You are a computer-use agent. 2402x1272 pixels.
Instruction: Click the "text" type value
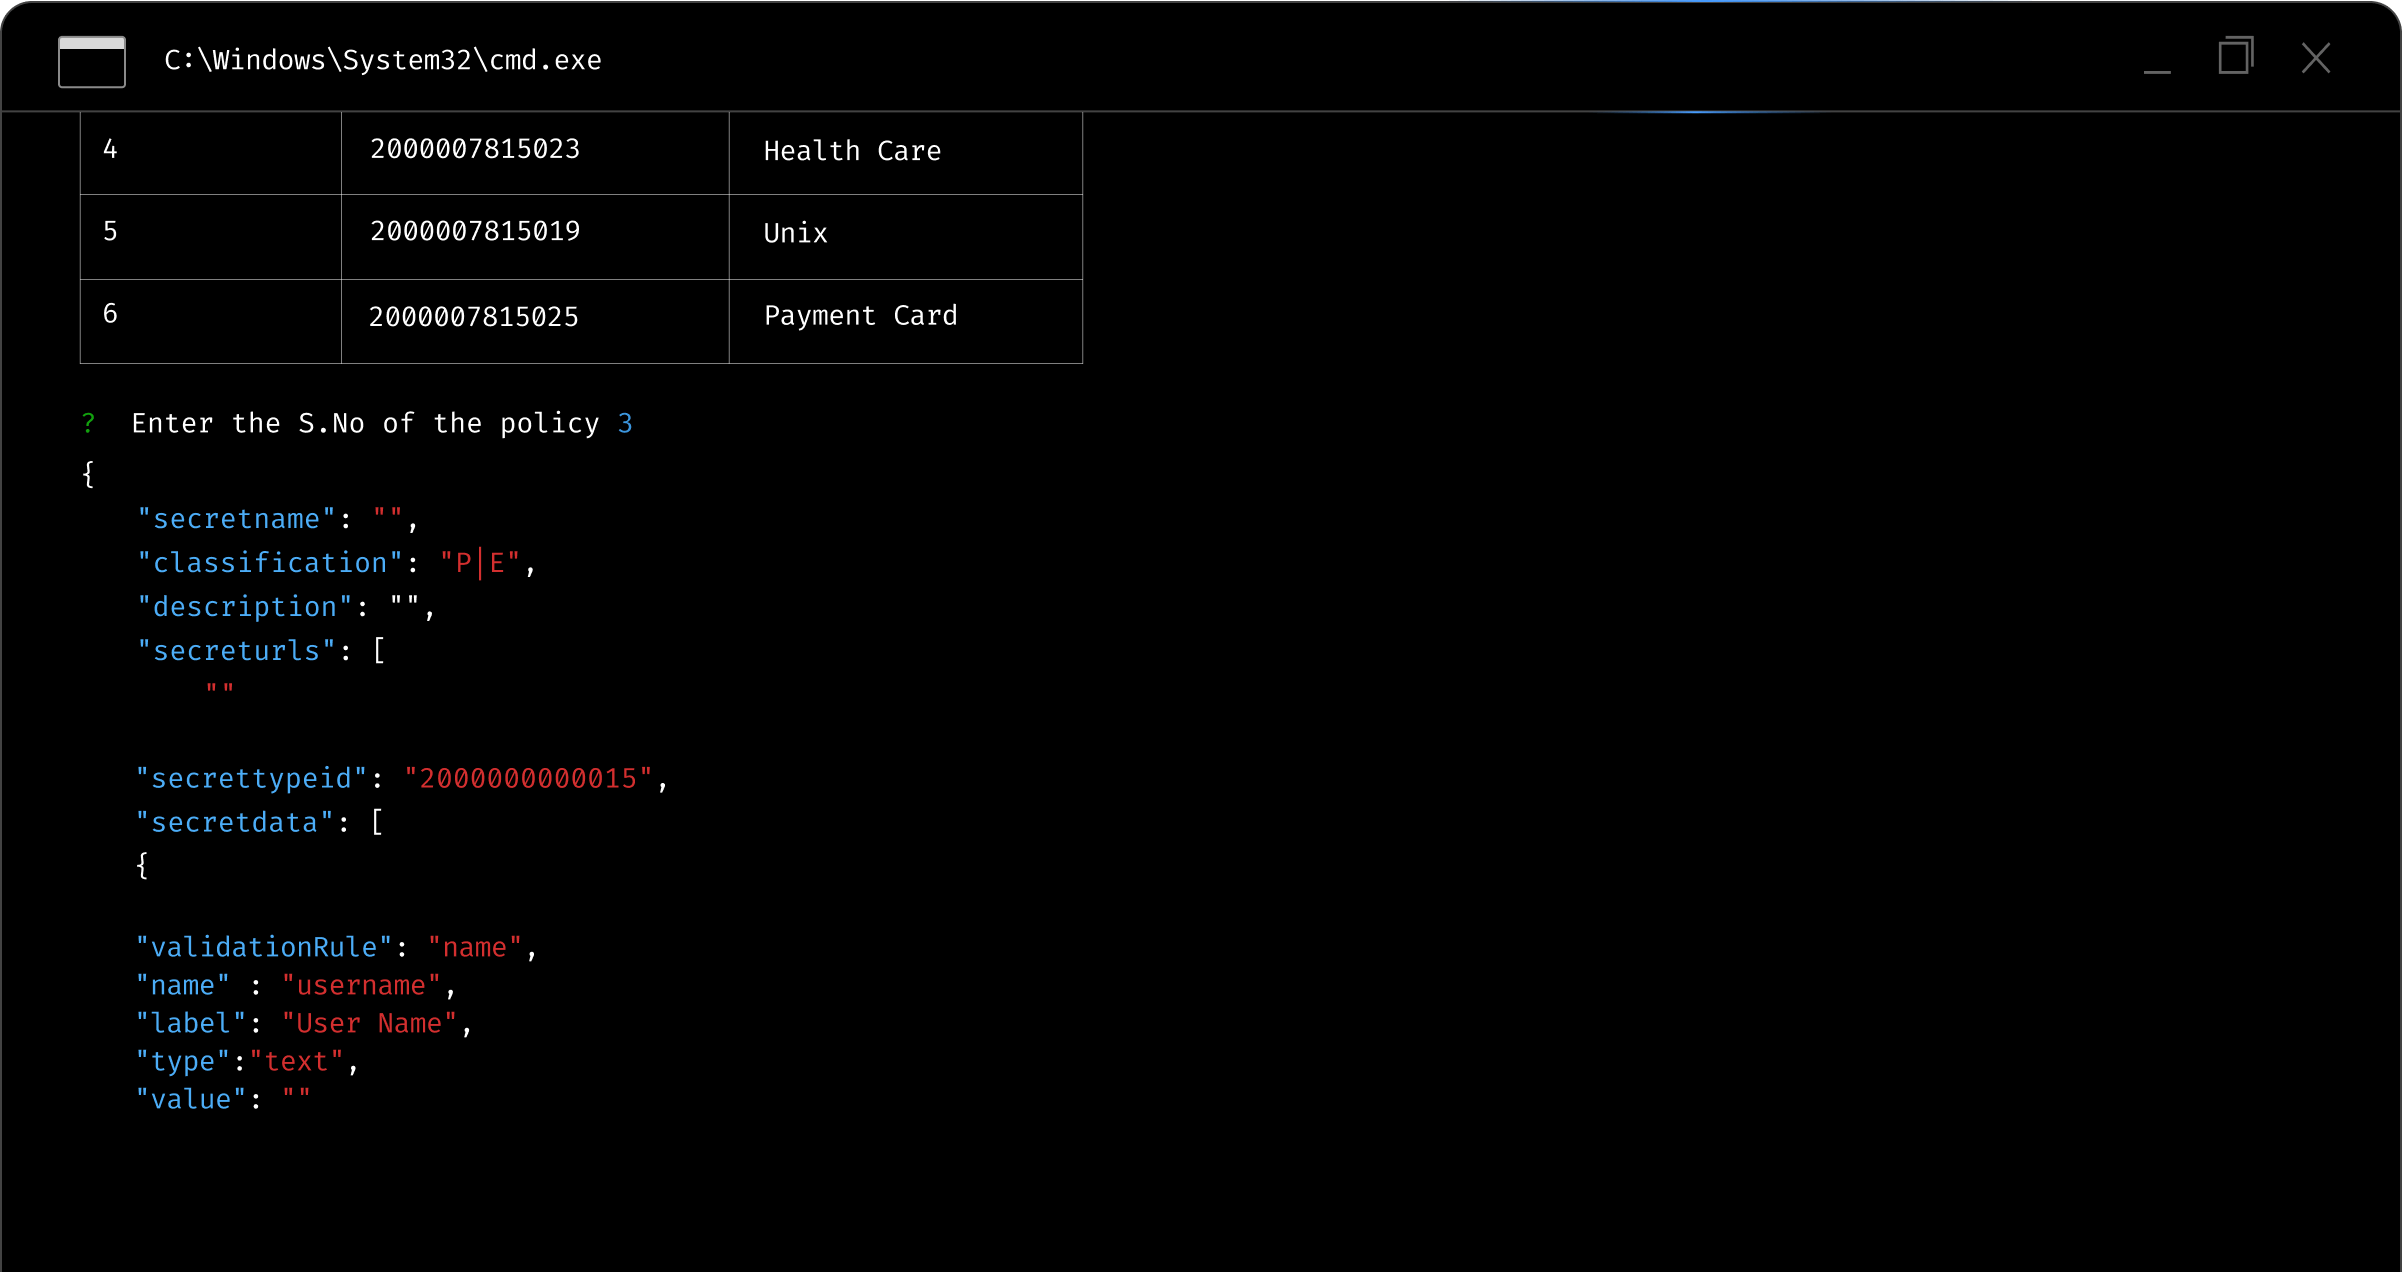coord(297,1062)
